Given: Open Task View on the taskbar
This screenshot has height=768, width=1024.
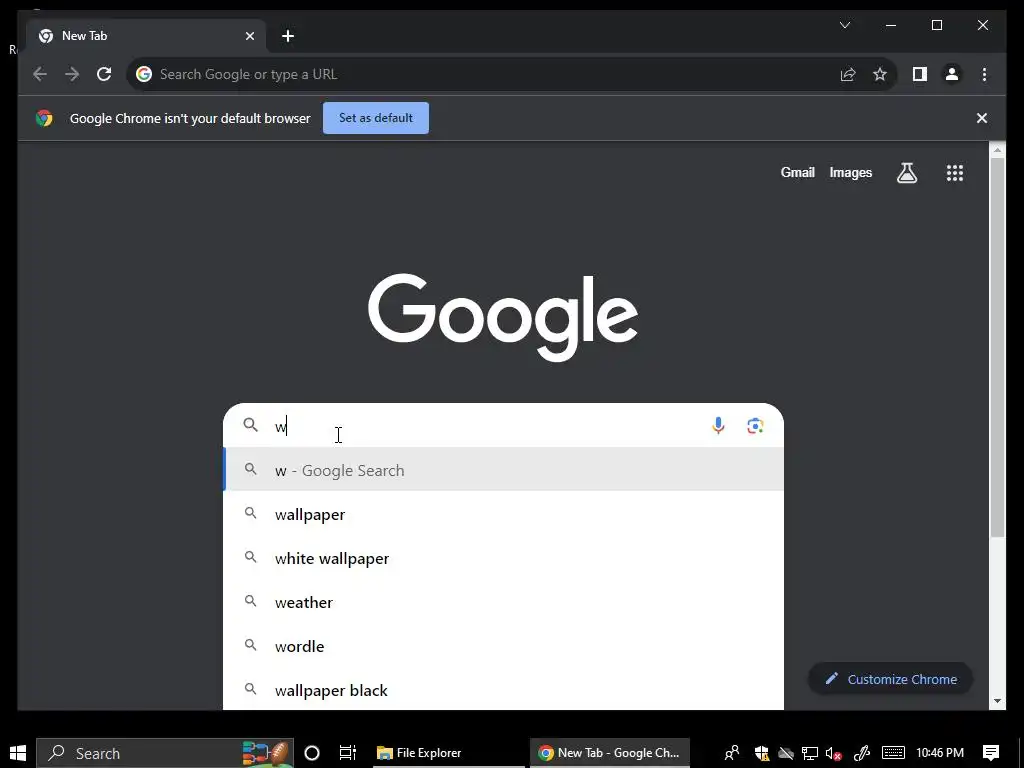Looking at the screenshot, I should pyautogui.click(x=347, y=753).
